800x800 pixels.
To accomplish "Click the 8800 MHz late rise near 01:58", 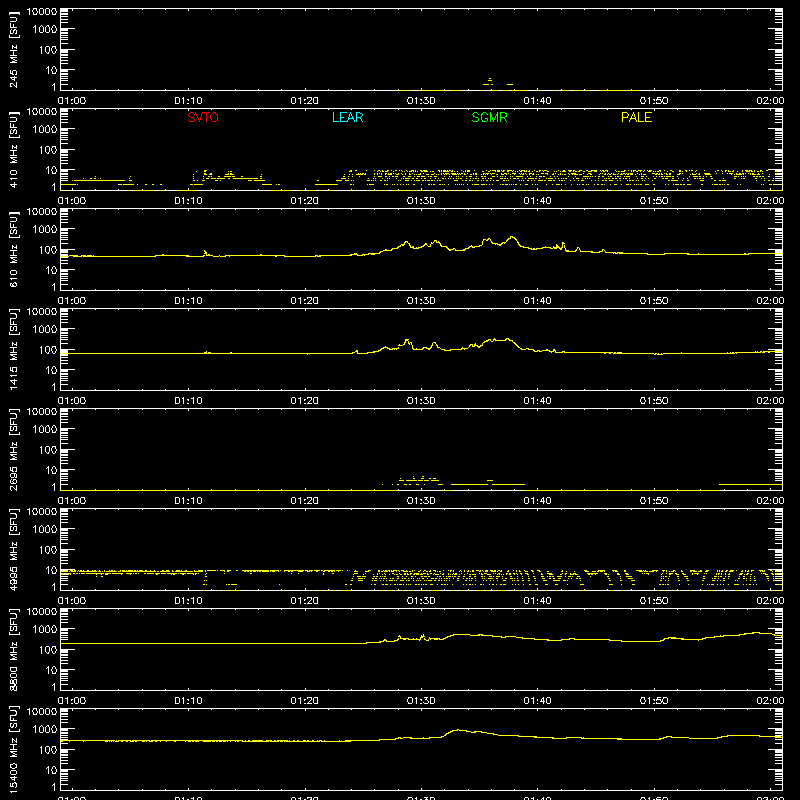I will pyautogui.click(x=758, y=633).
